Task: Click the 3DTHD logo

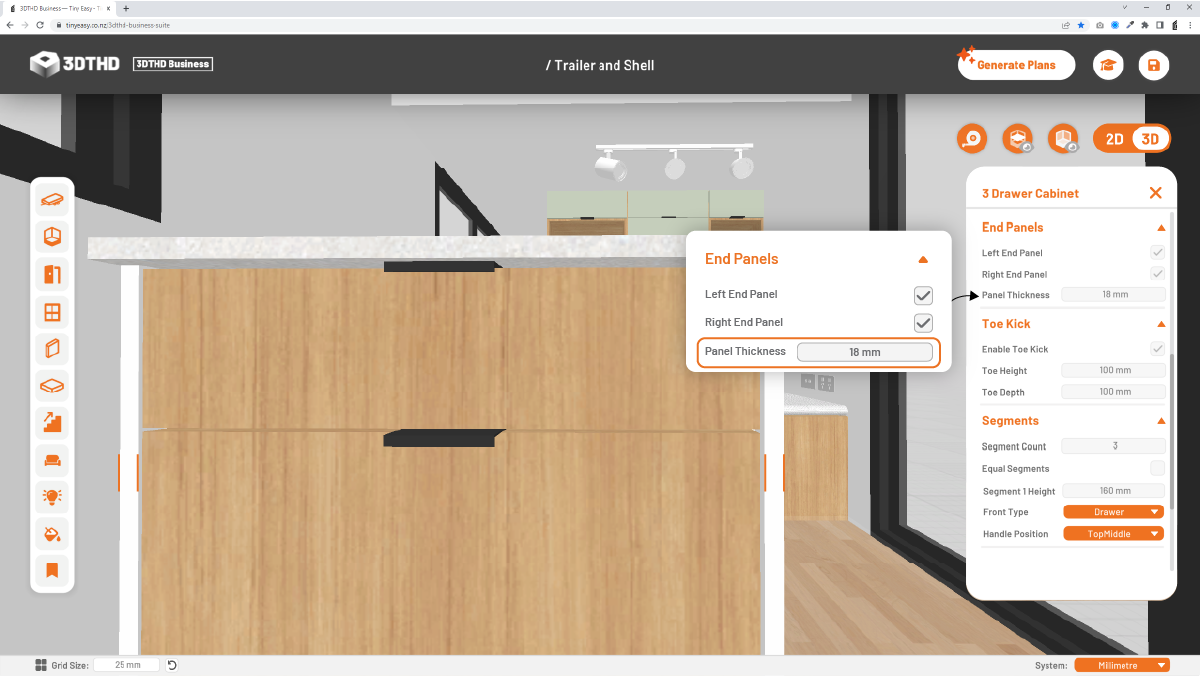Action: tap(75, 64)
